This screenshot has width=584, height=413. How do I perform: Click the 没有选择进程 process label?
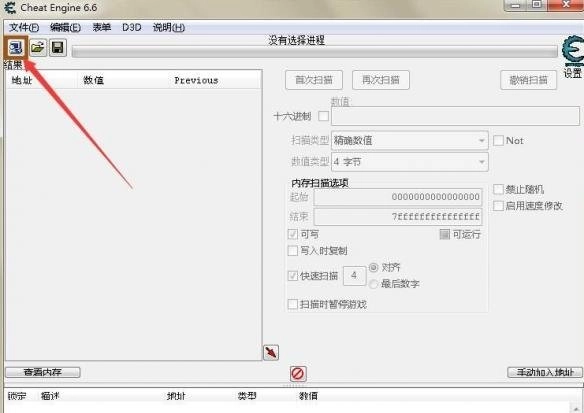click(x=296, y=40)
